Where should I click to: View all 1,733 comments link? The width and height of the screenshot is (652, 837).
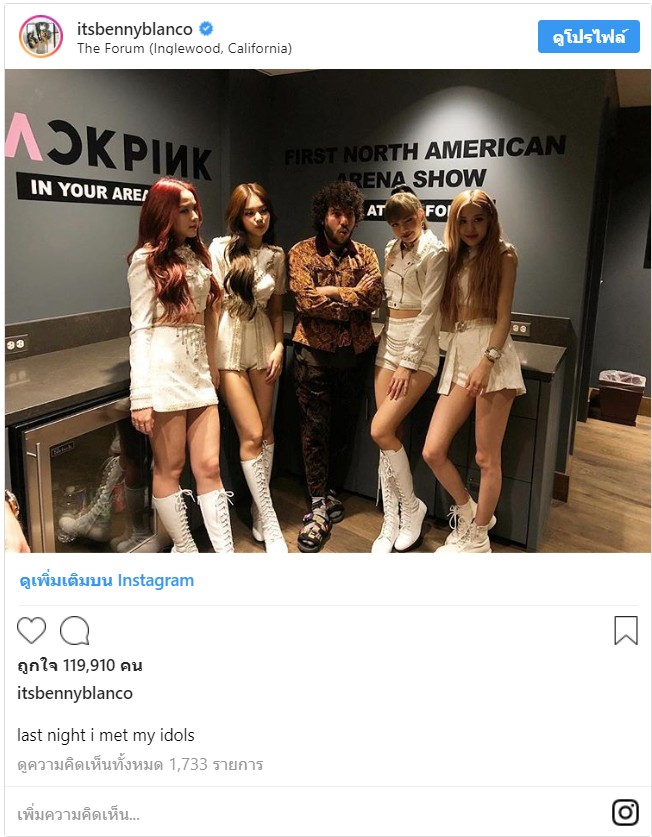tap(140, 764)
